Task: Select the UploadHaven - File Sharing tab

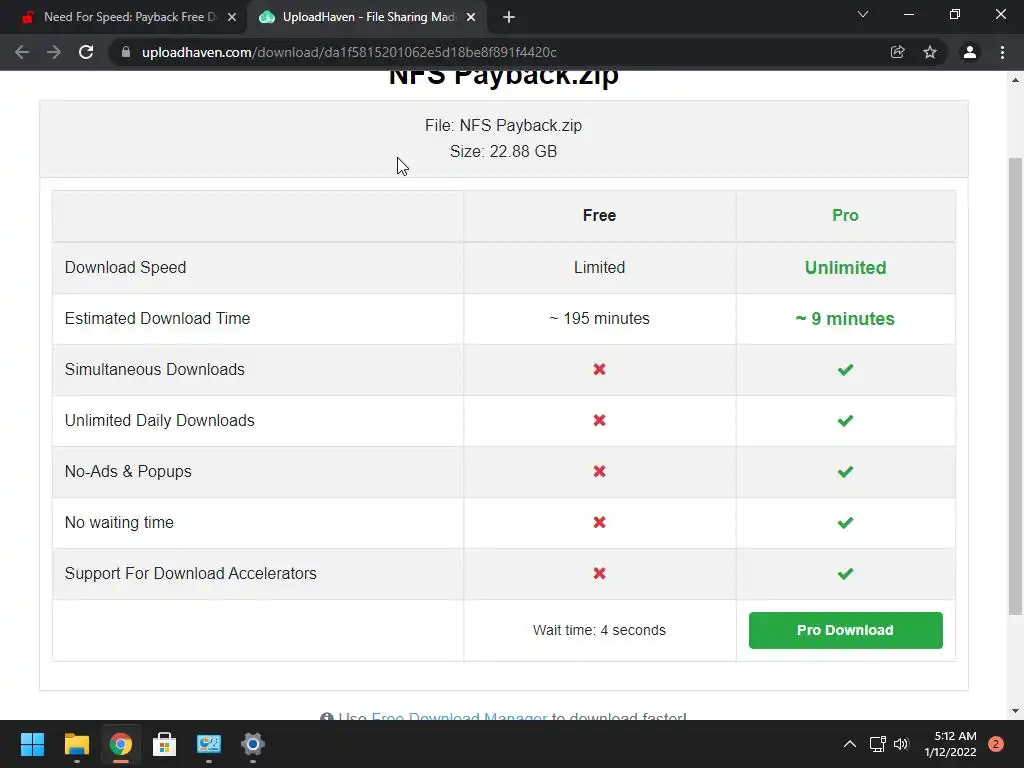Action: pyautogui.click(x=368, y=17)
